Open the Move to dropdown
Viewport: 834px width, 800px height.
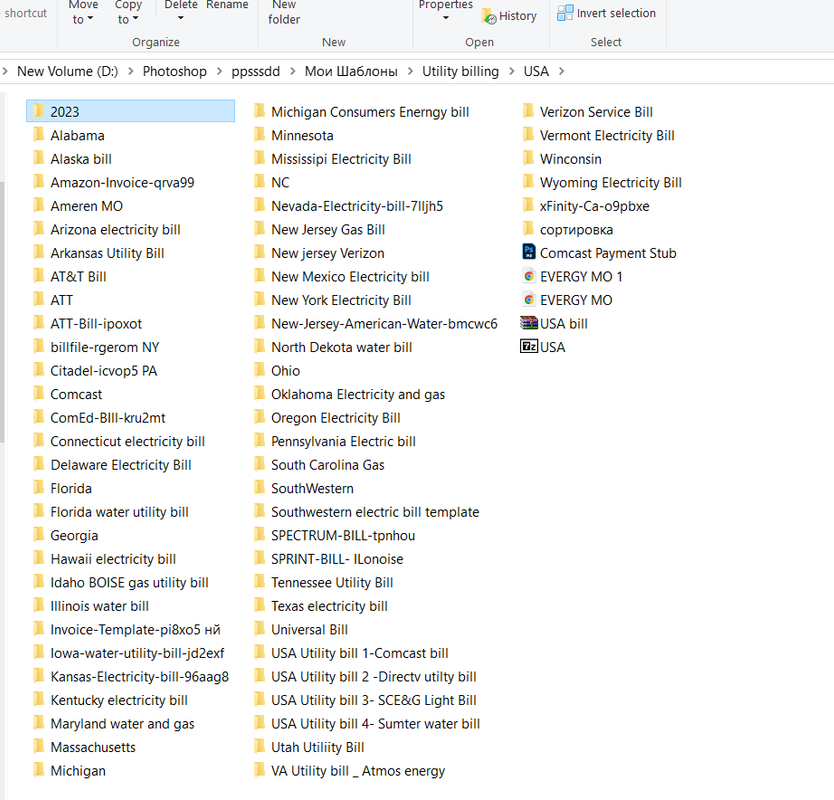[x=83, y=12]
